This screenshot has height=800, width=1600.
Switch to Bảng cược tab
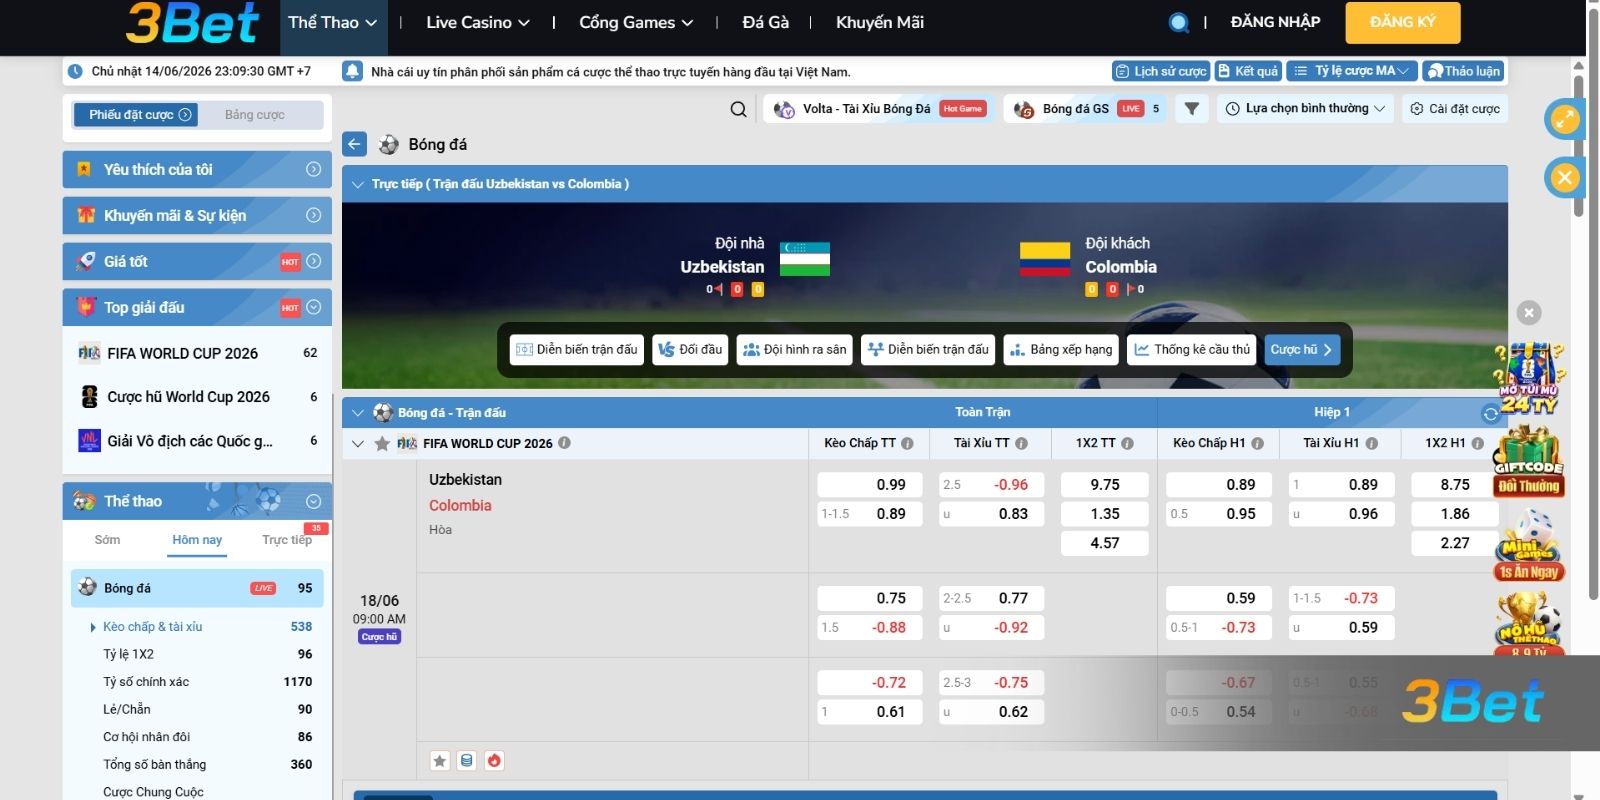click(255, 115)
